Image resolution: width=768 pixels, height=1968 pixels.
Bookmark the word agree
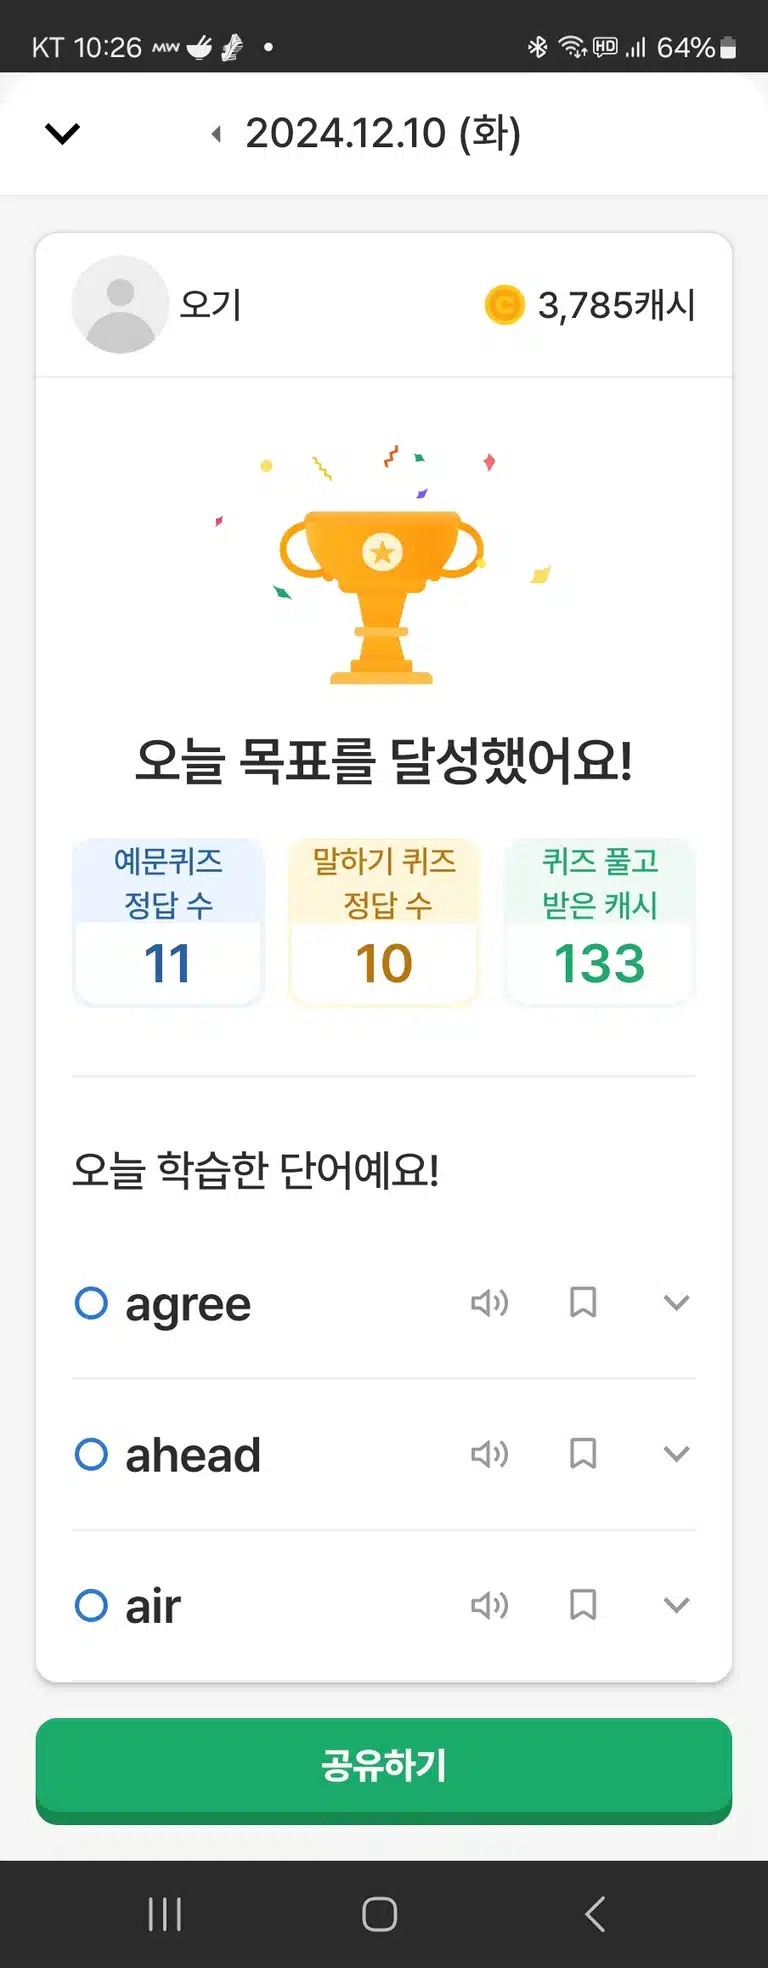(583, 1303)
